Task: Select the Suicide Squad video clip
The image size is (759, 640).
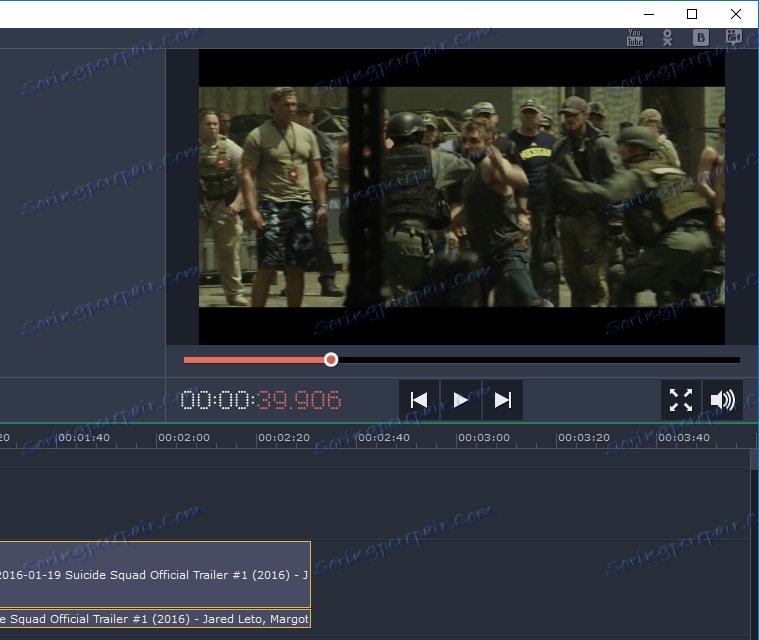Action: point(155,574)
